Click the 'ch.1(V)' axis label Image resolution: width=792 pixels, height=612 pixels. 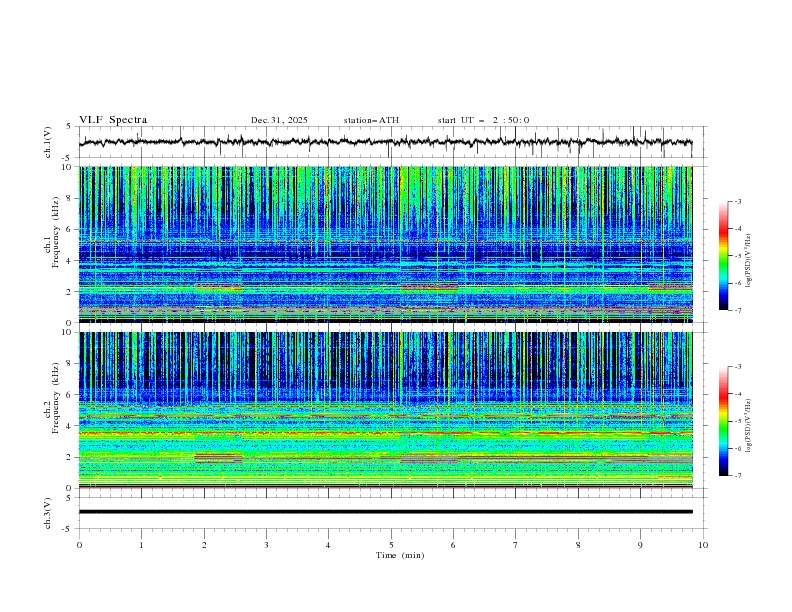pos(48,143)
